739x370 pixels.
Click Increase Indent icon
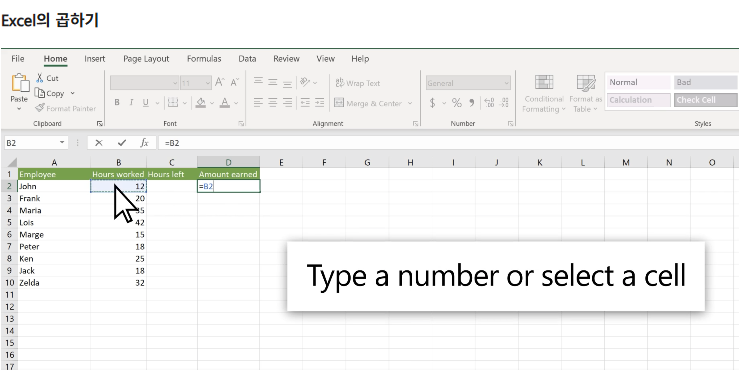[320, 102]
